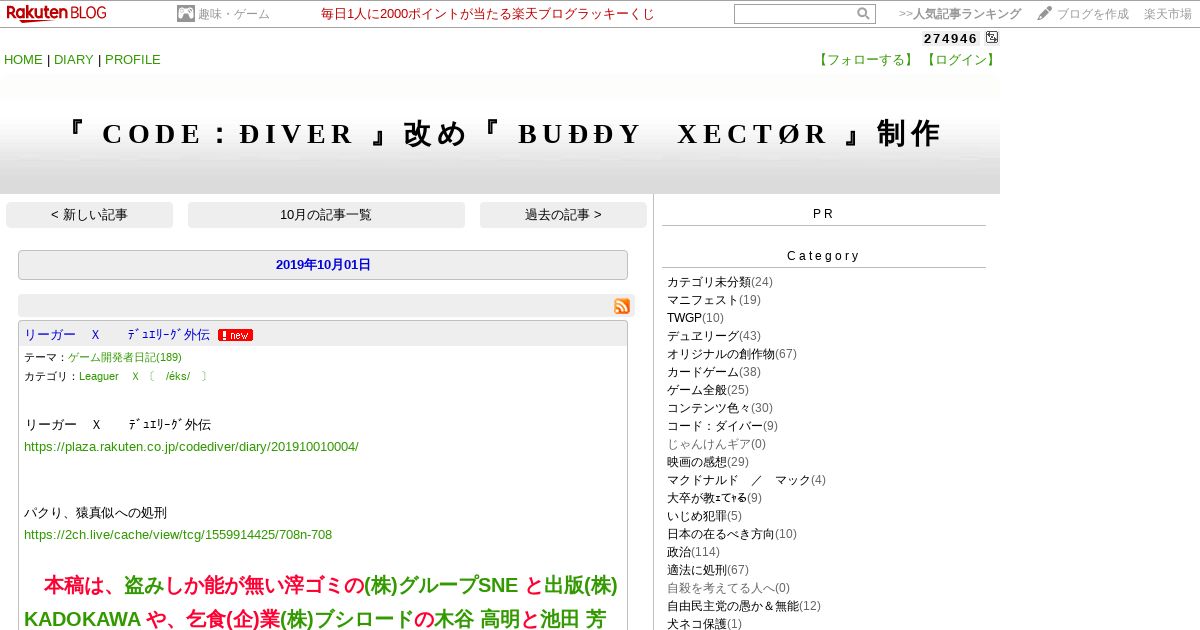This screenshot has height=630, width=1200.
Task: Open 趣味・ゲーム genre link
Action: (x=233, y=14)
